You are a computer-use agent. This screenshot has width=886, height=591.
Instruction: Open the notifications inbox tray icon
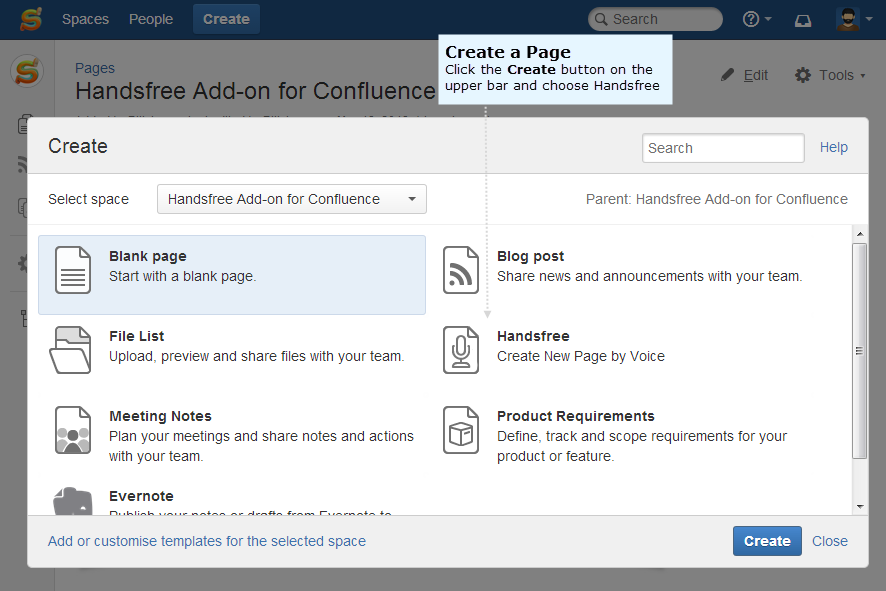point(803,21)
